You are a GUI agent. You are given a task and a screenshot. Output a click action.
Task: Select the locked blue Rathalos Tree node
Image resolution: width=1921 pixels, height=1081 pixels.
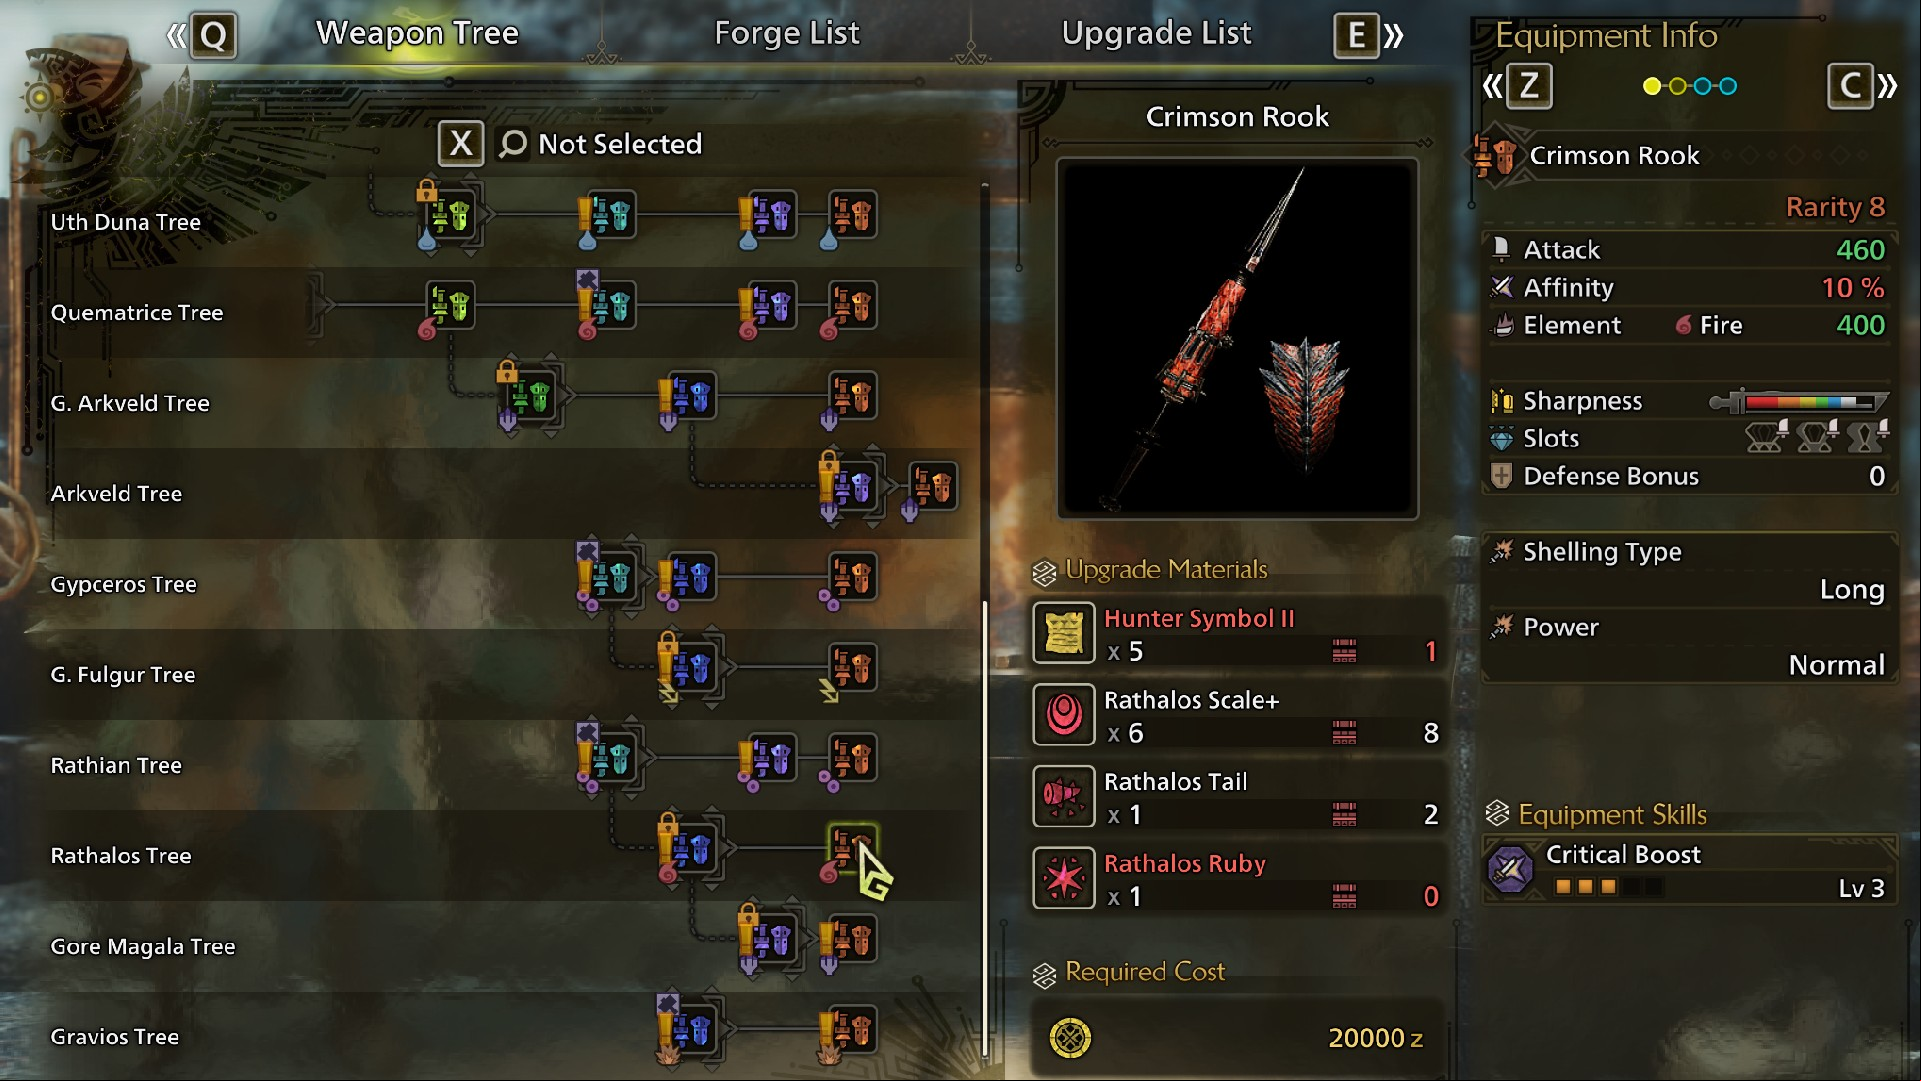[x=692, y=849]
